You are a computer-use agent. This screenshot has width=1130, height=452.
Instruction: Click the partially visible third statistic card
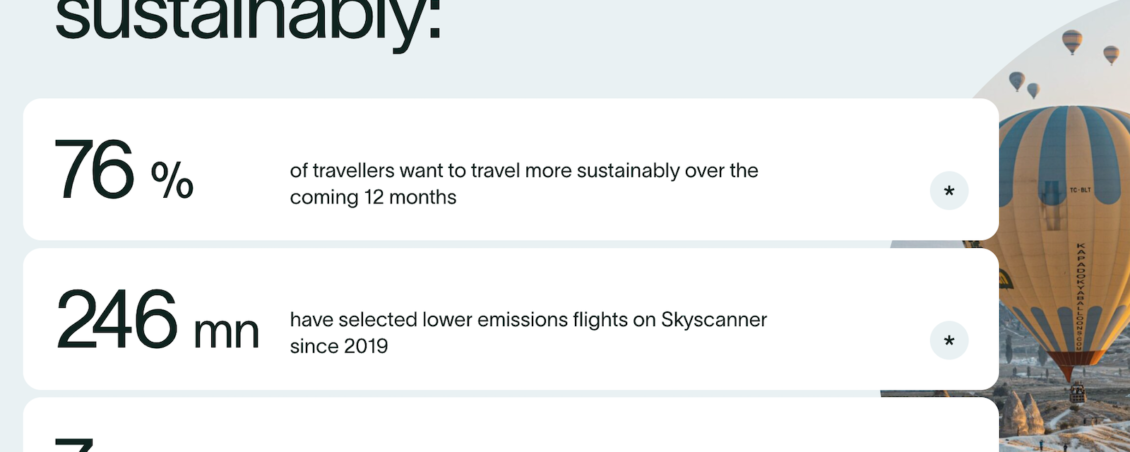(511, 425)
